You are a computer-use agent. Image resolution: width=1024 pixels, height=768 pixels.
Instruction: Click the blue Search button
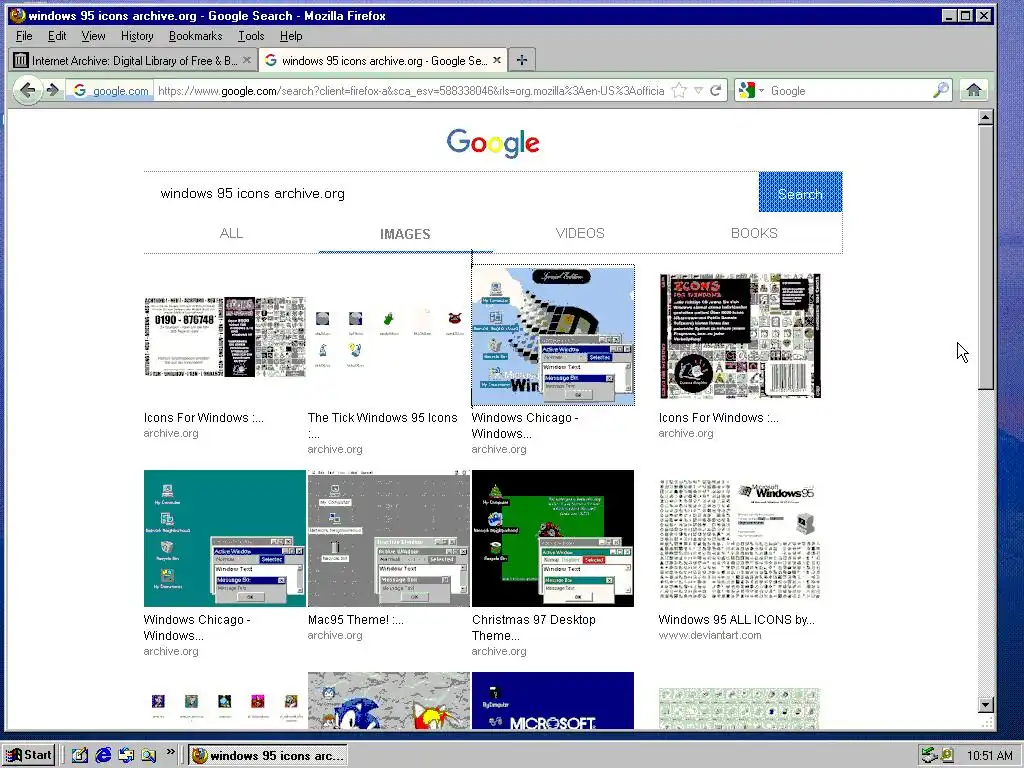point(800,192)
